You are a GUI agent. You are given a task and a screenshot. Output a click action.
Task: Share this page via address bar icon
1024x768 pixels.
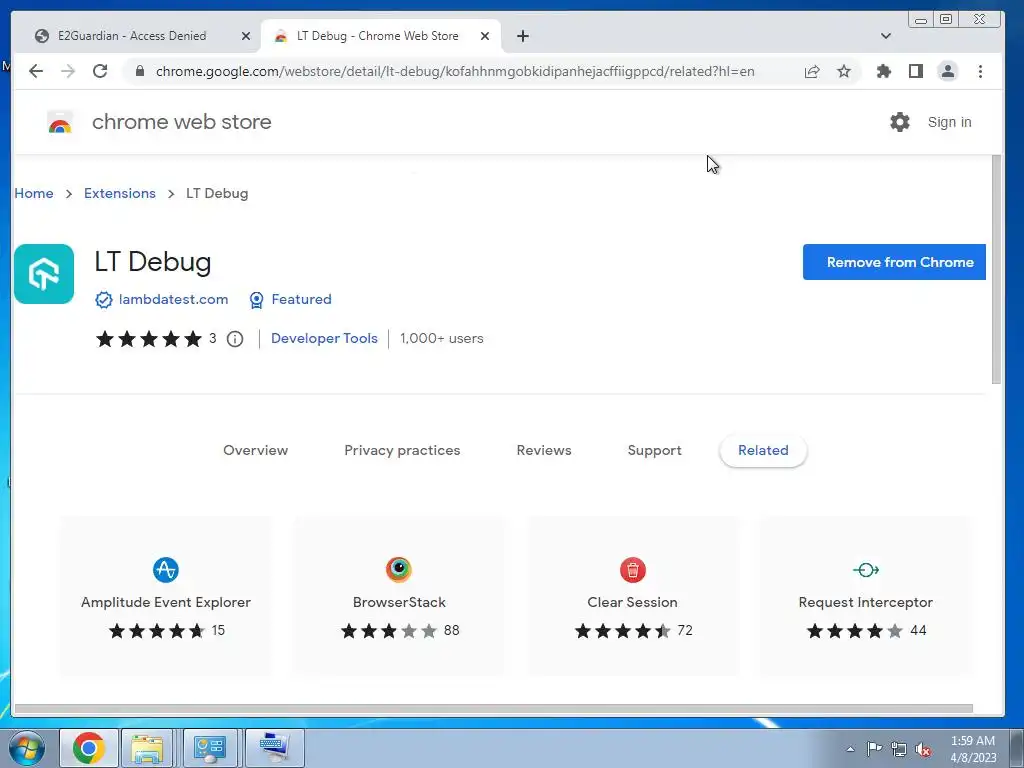click(812, 71)
